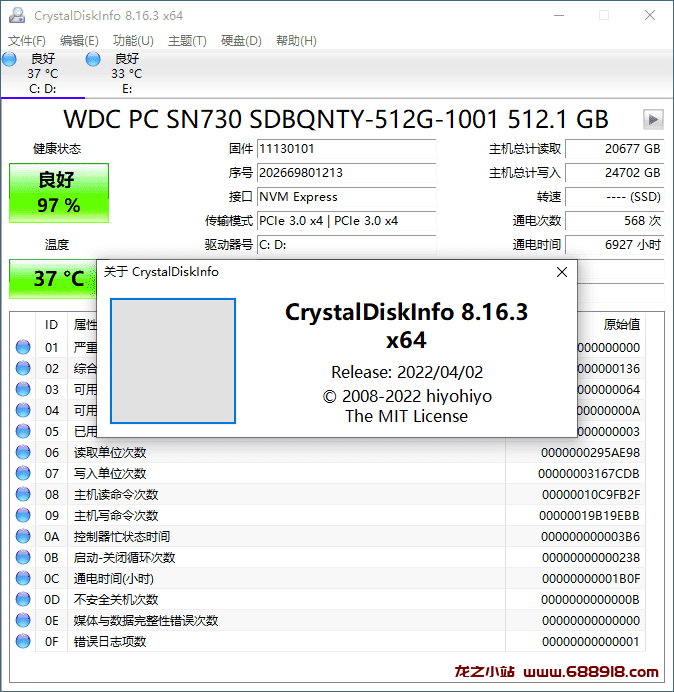Viewport: 674px width, 692px height.
Task: Open the 帮助(H) menu
Action: tap(296, 41)
